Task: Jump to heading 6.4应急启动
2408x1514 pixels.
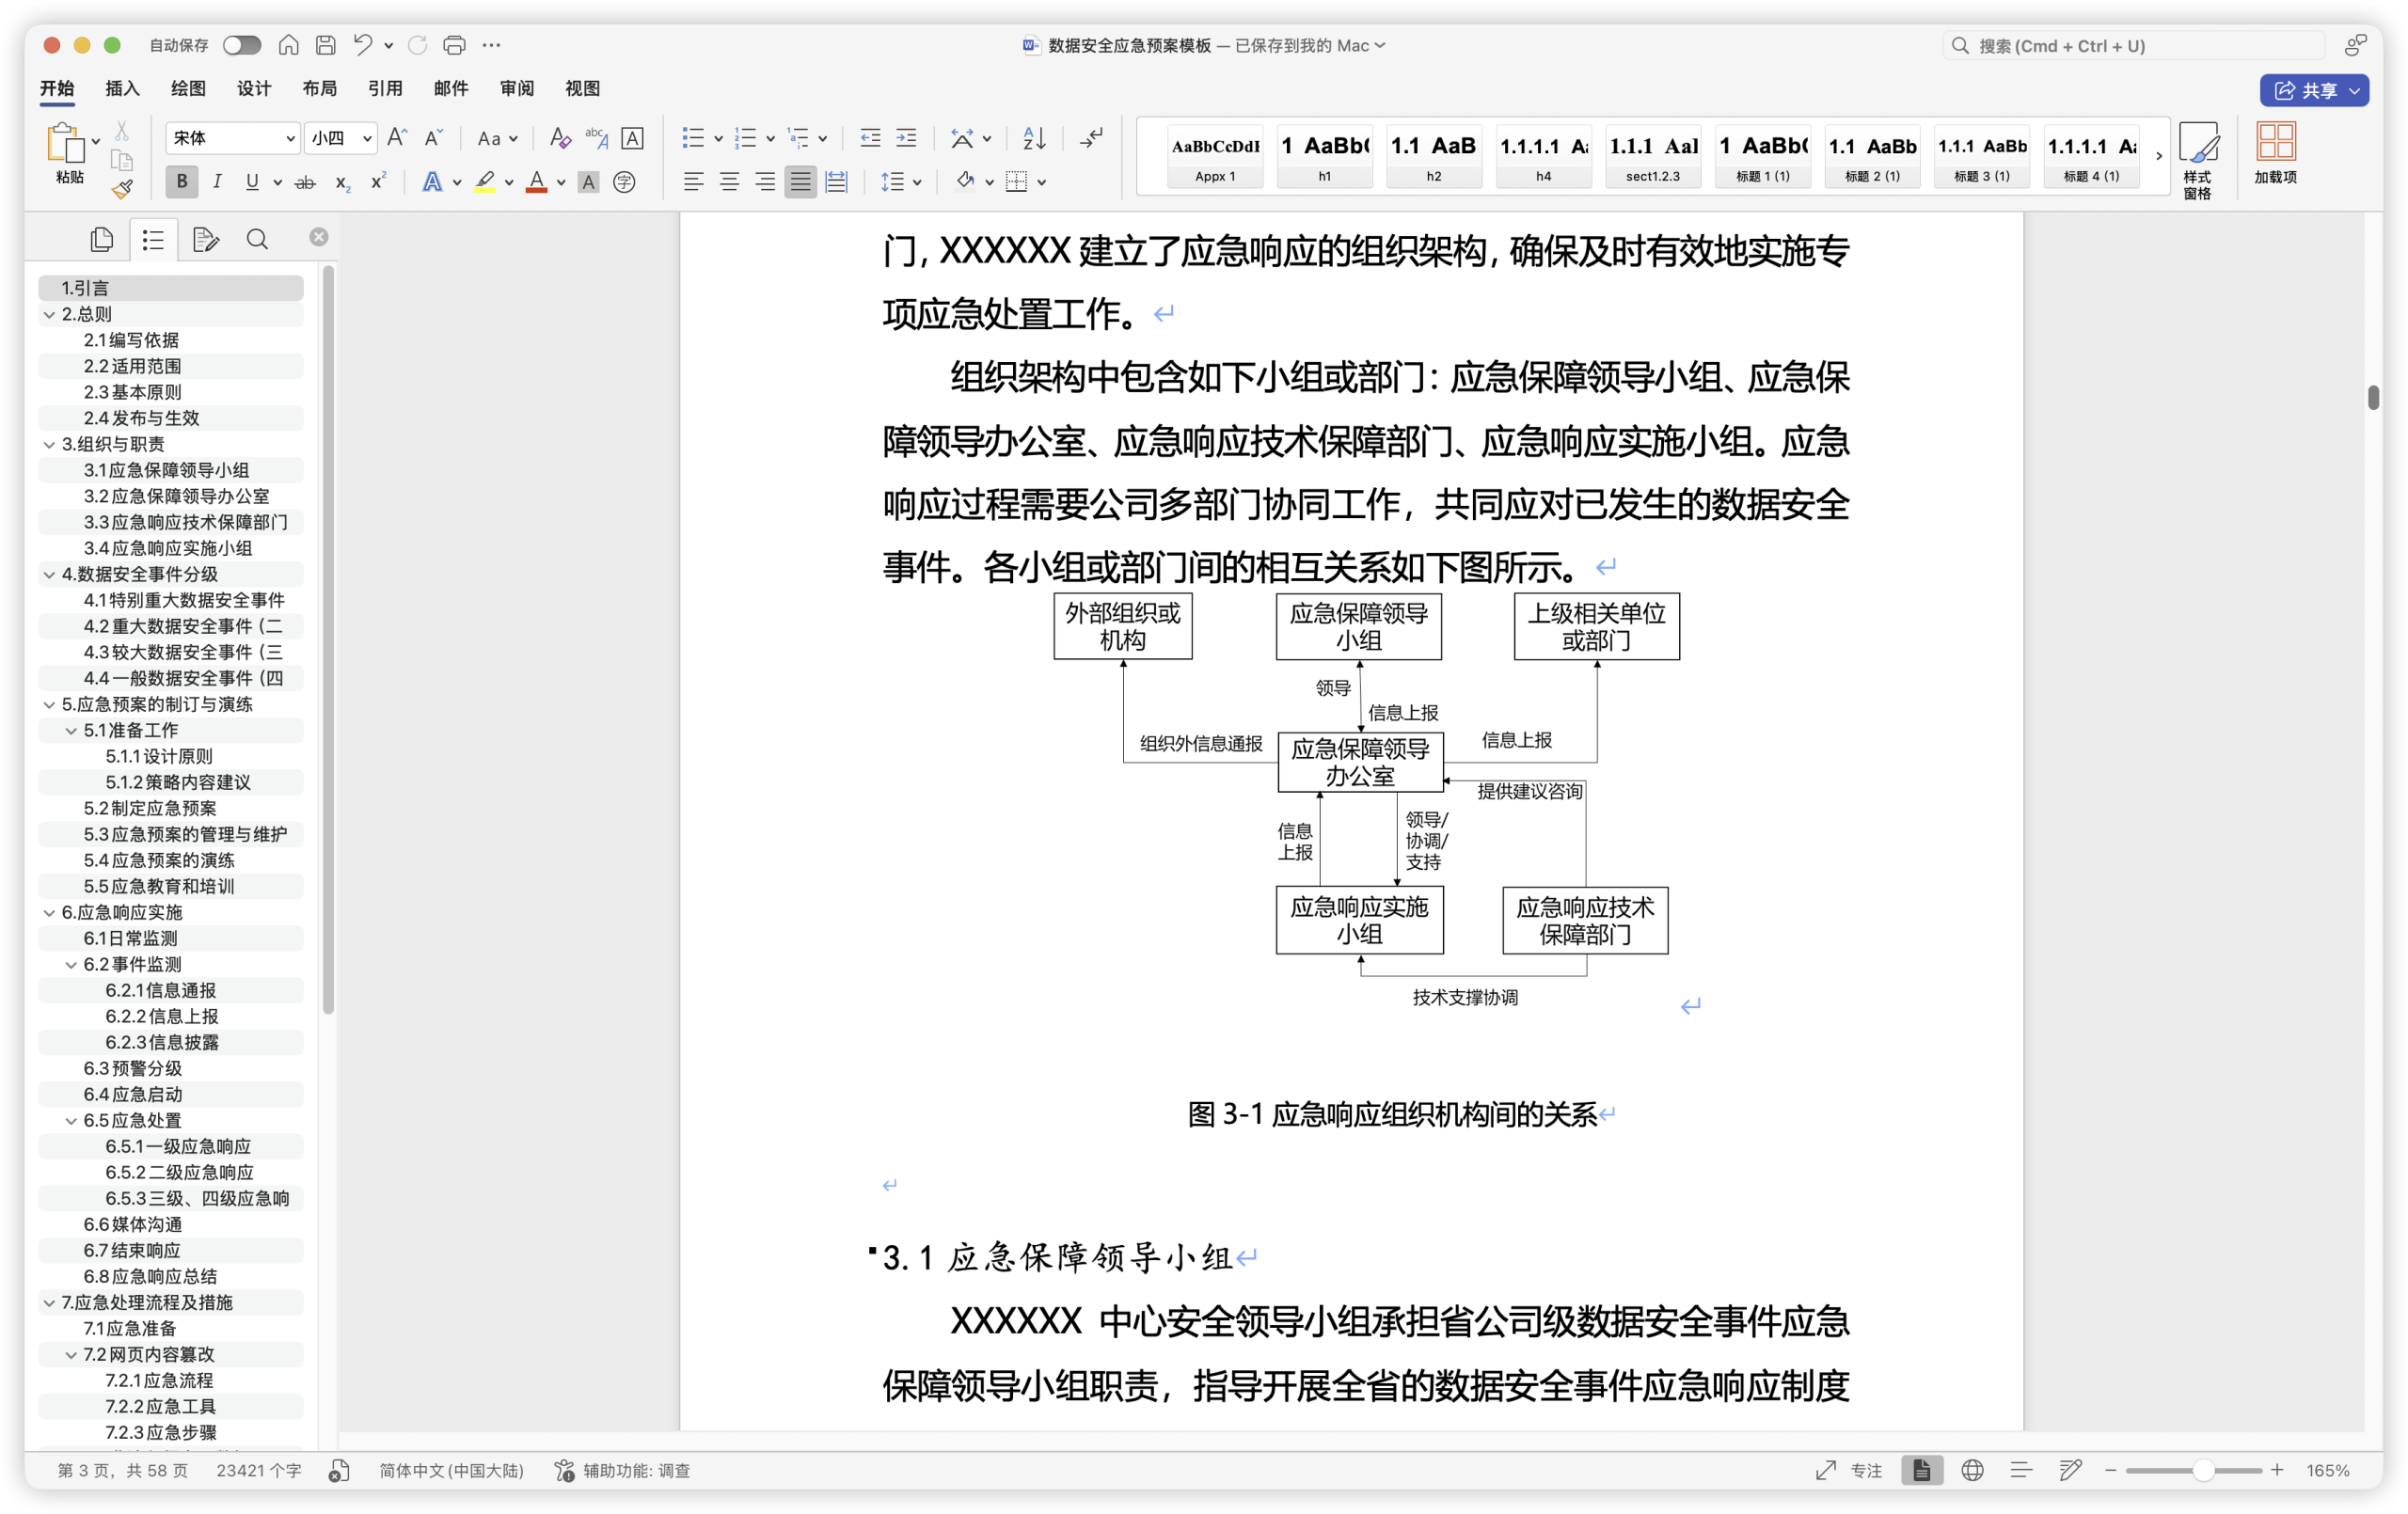Action: point(132,1094)
